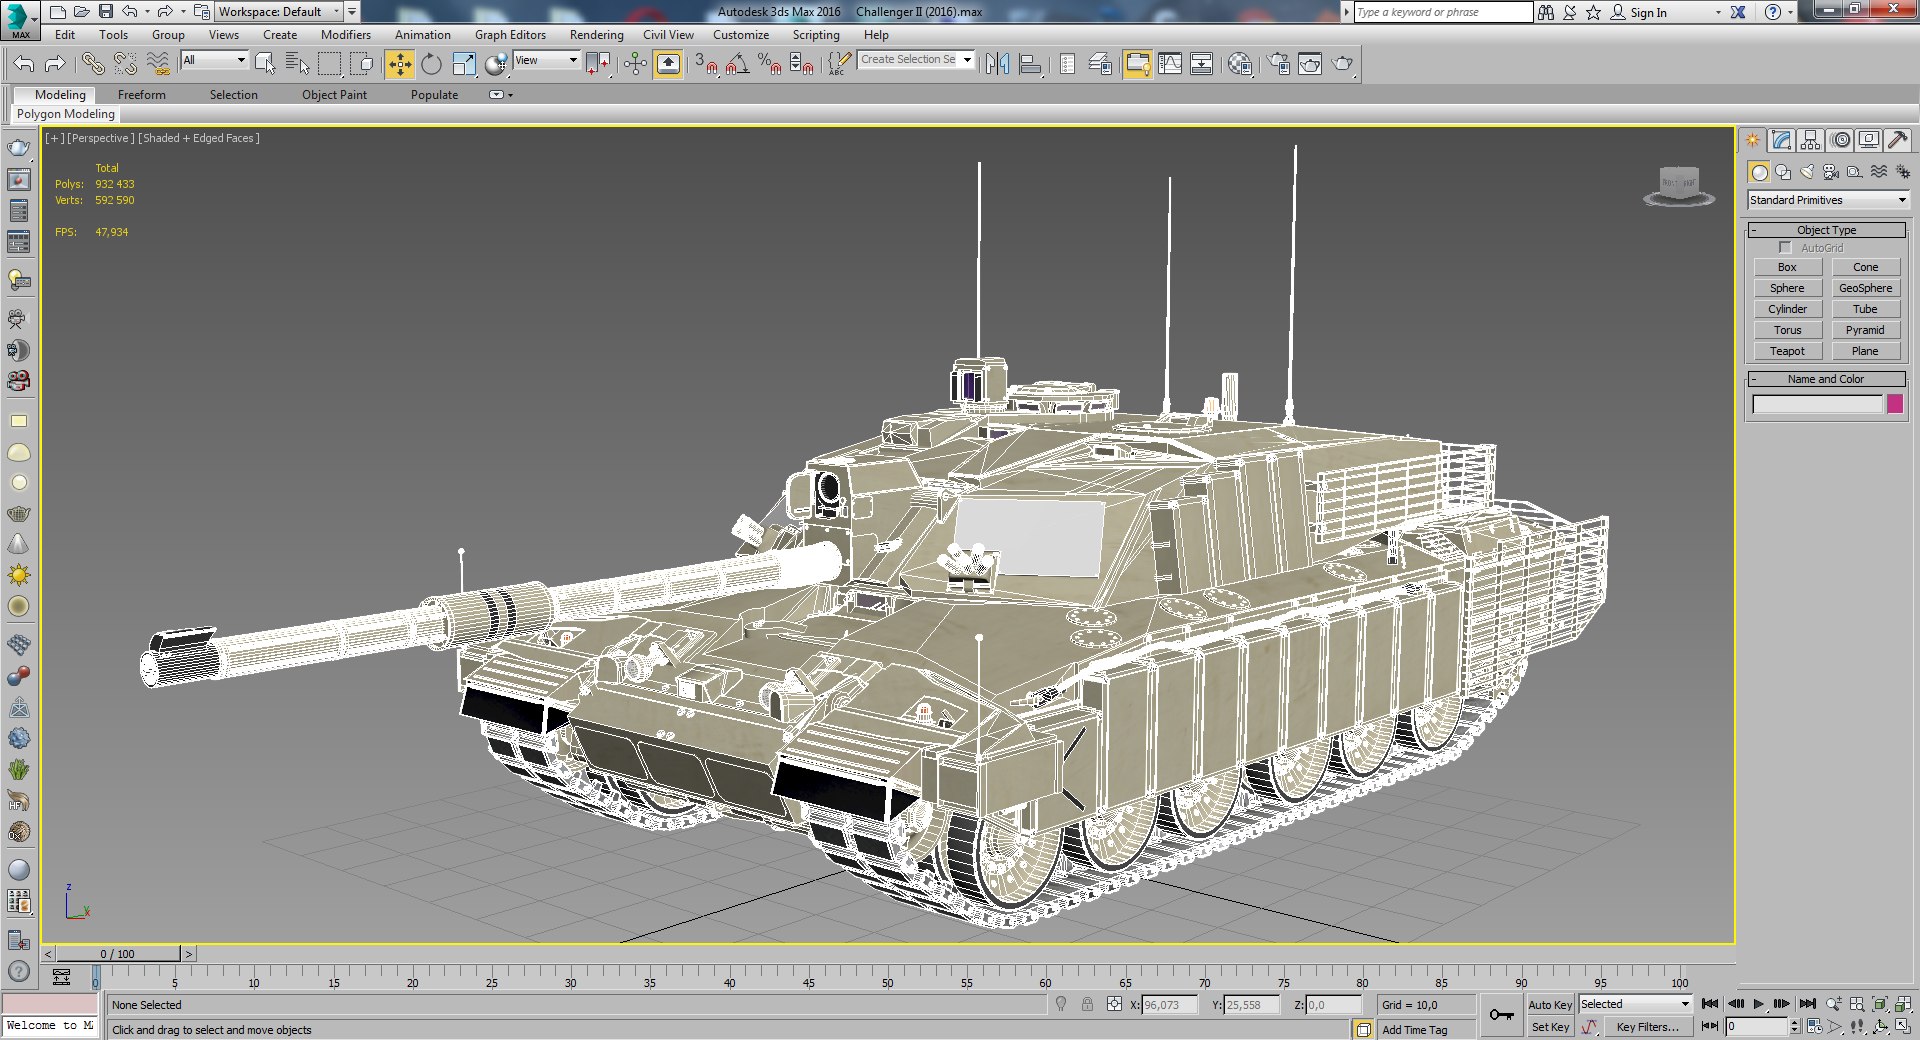The height and width of the screenshot is (1040, 1920).
Task: Toggle the 3D Snaps button
Action: point(706,64)
